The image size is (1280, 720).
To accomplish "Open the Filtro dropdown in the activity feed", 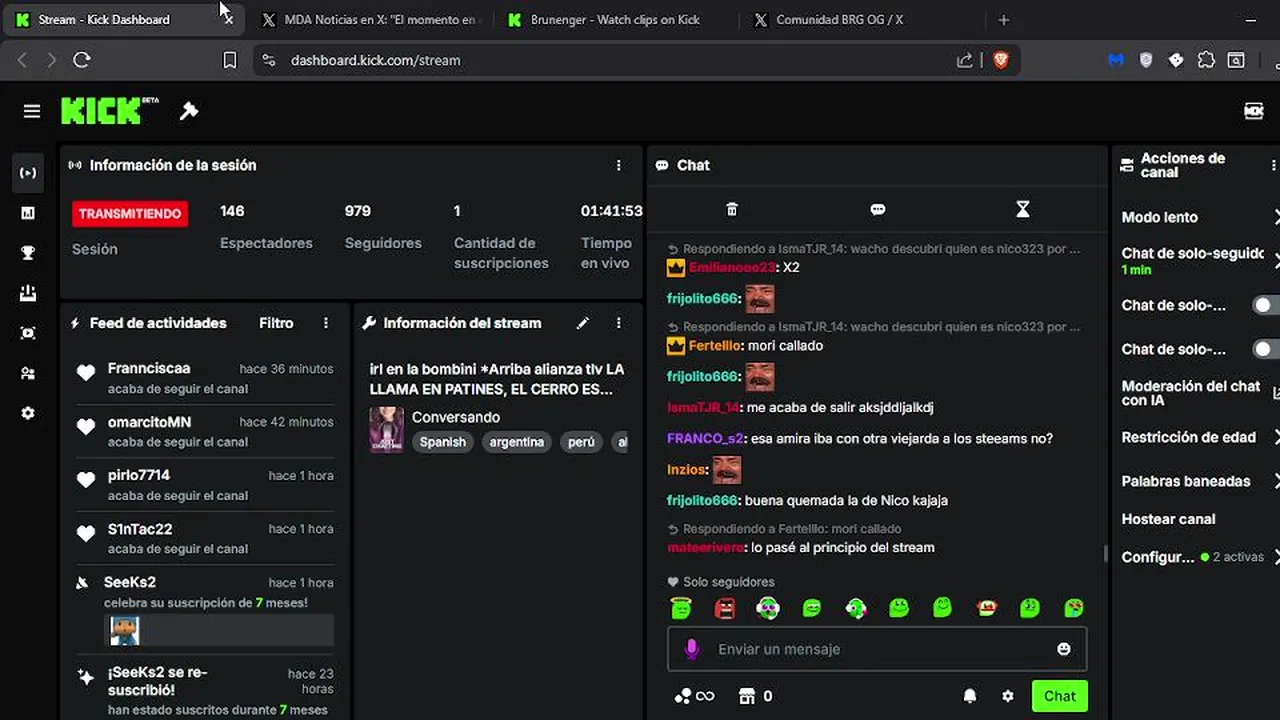I will [276, 323].
